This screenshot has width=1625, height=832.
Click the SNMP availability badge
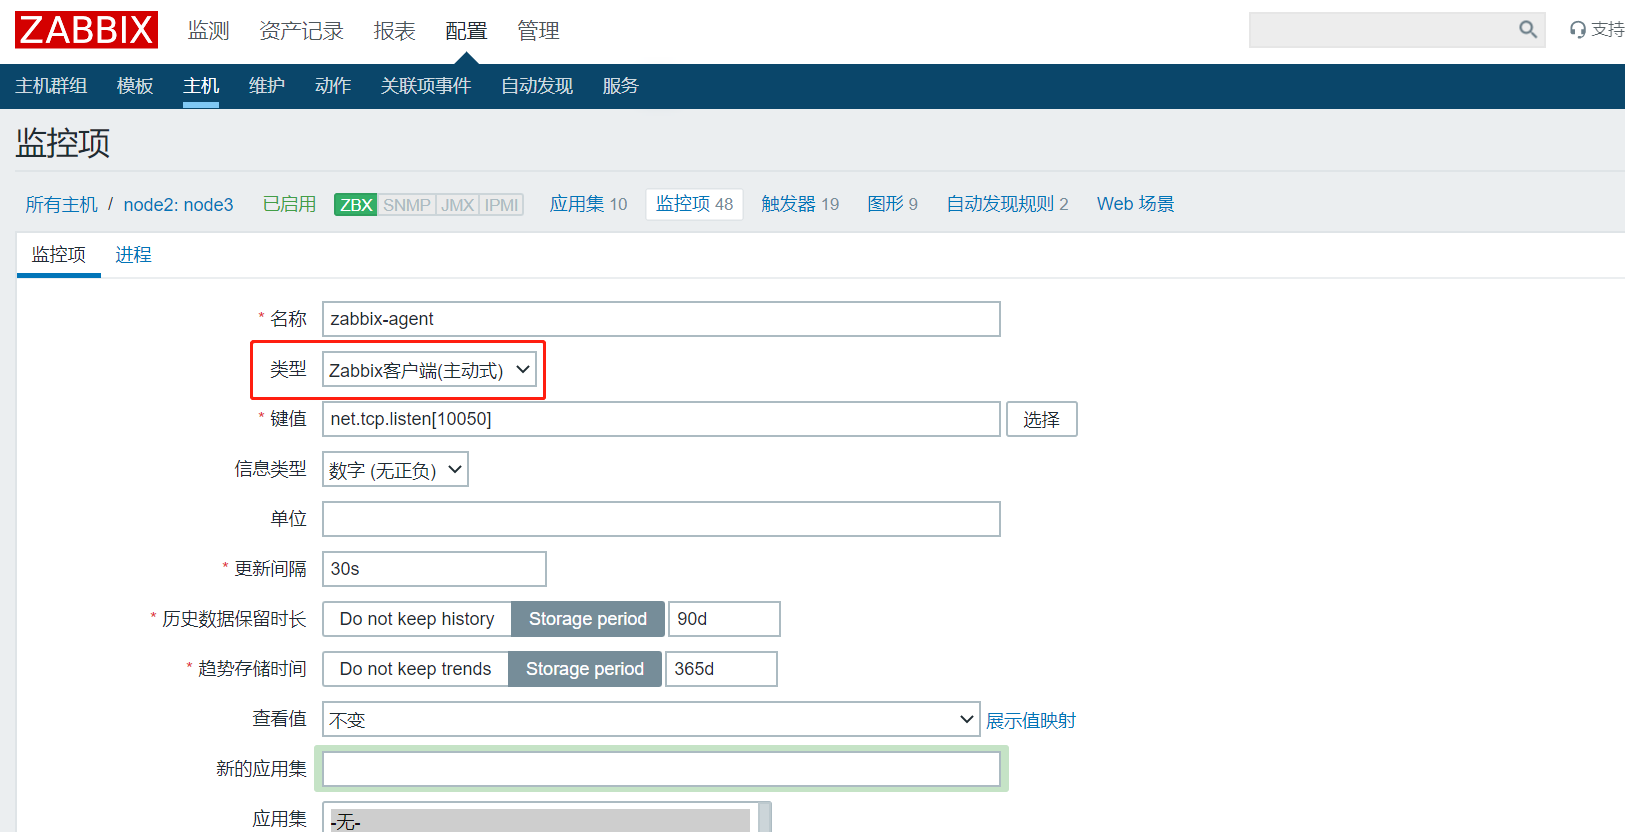pos(407,205)
